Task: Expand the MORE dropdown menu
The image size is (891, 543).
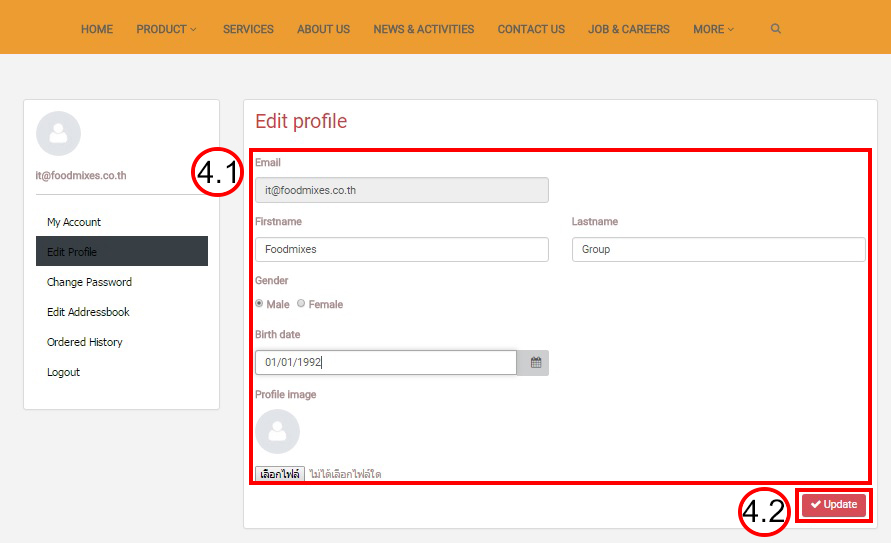Action: (x=713, y=29)
